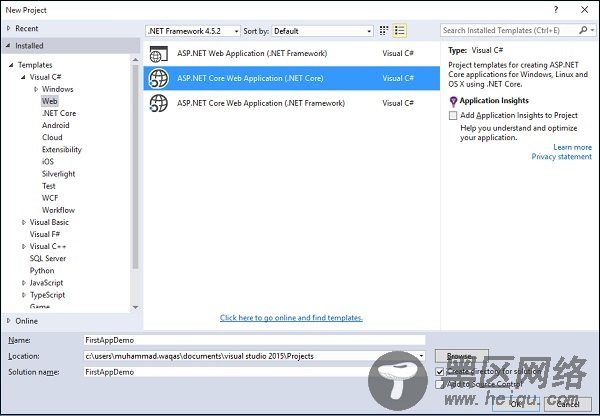The image size is (600, 416).
Task: Open the Privacy statement link
Action: [x=561, y=157]
